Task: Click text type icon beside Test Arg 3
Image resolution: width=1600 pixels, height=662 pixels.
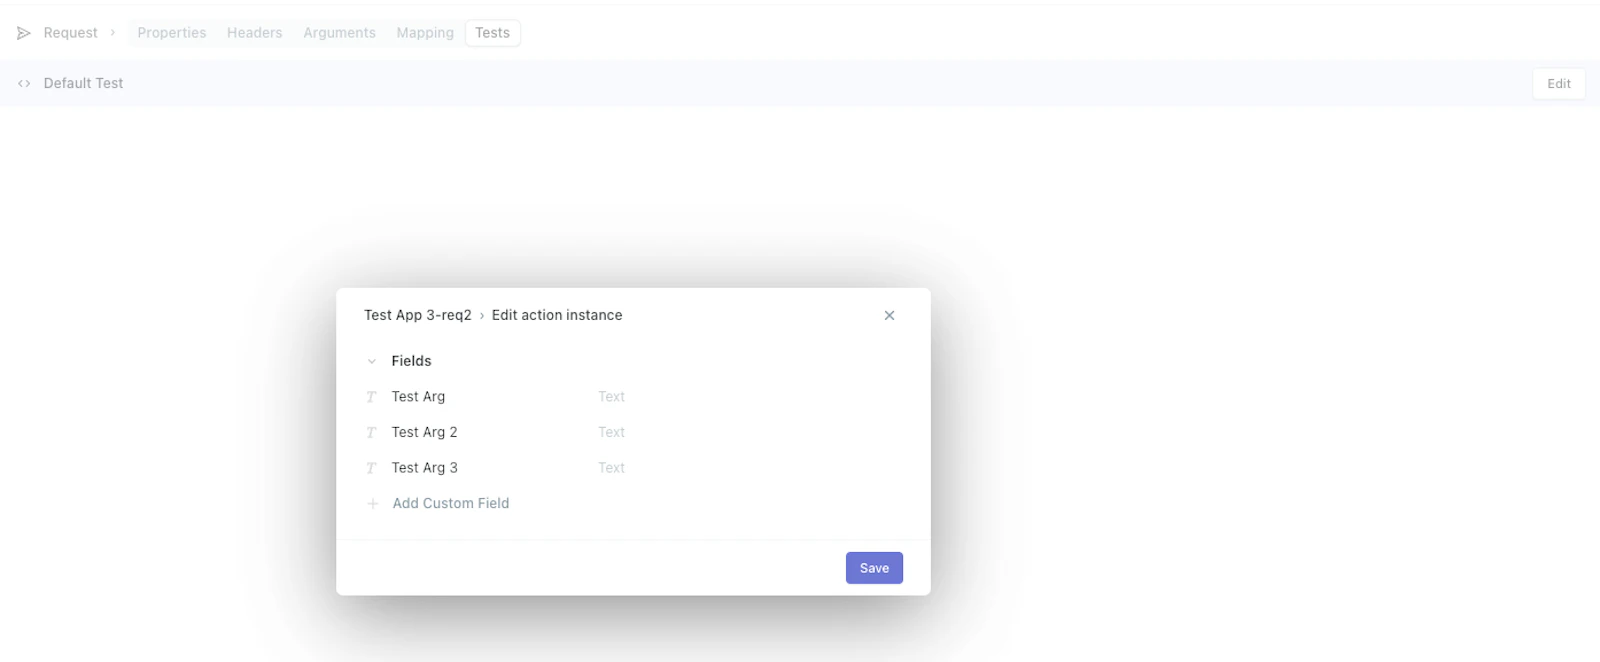Action: coord(371,468)
